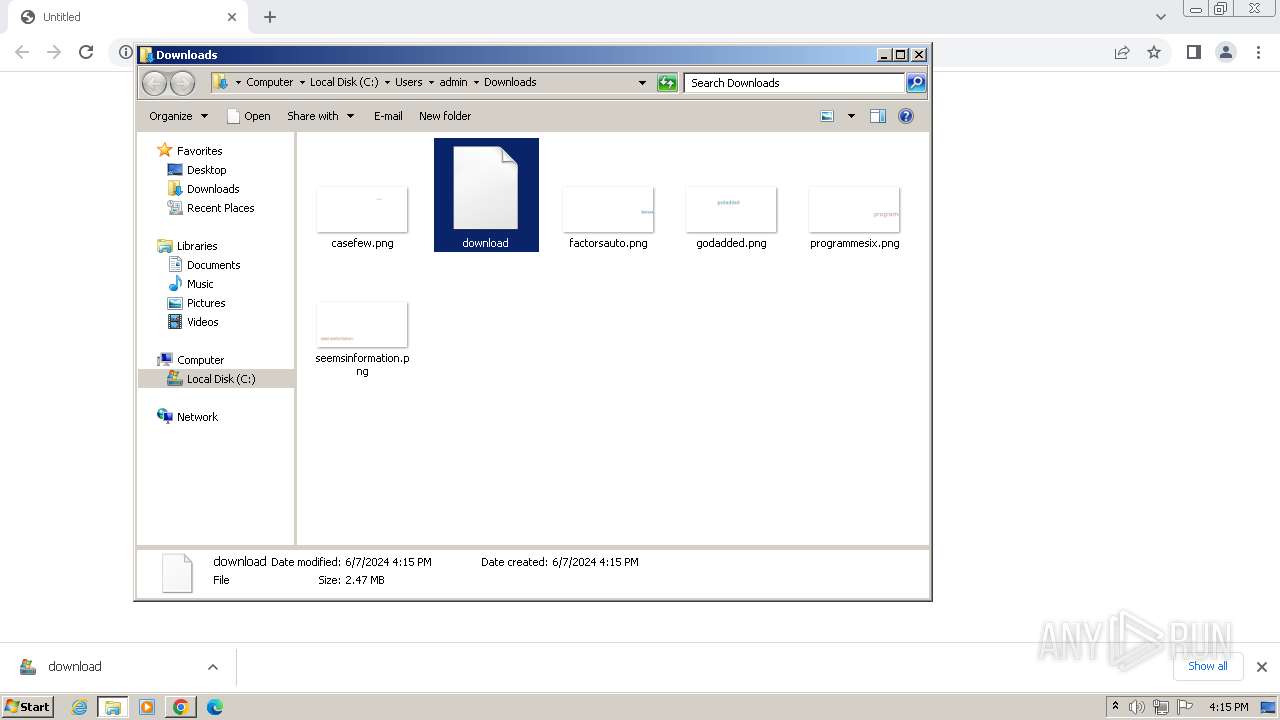Image resolution: width=1280 pixels, height=720 pixels.
Task: Open the Share with dropdown
Action: tap(320, 116)
